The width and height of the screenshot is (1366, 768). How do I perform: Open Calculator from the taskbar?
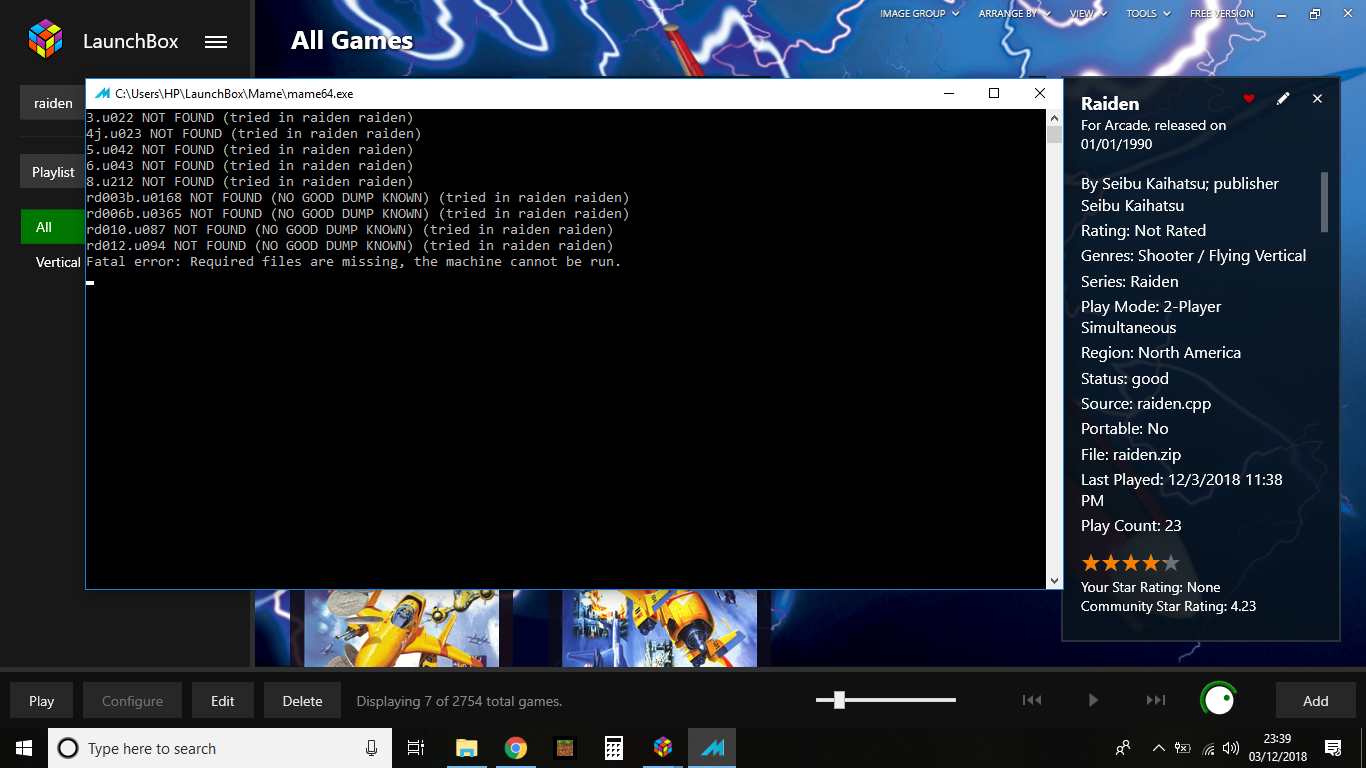coord(613,748)
